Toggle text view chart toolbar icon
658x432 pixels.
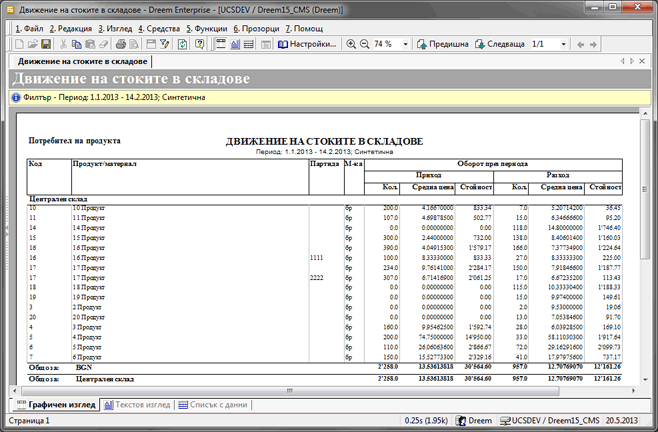235,44
